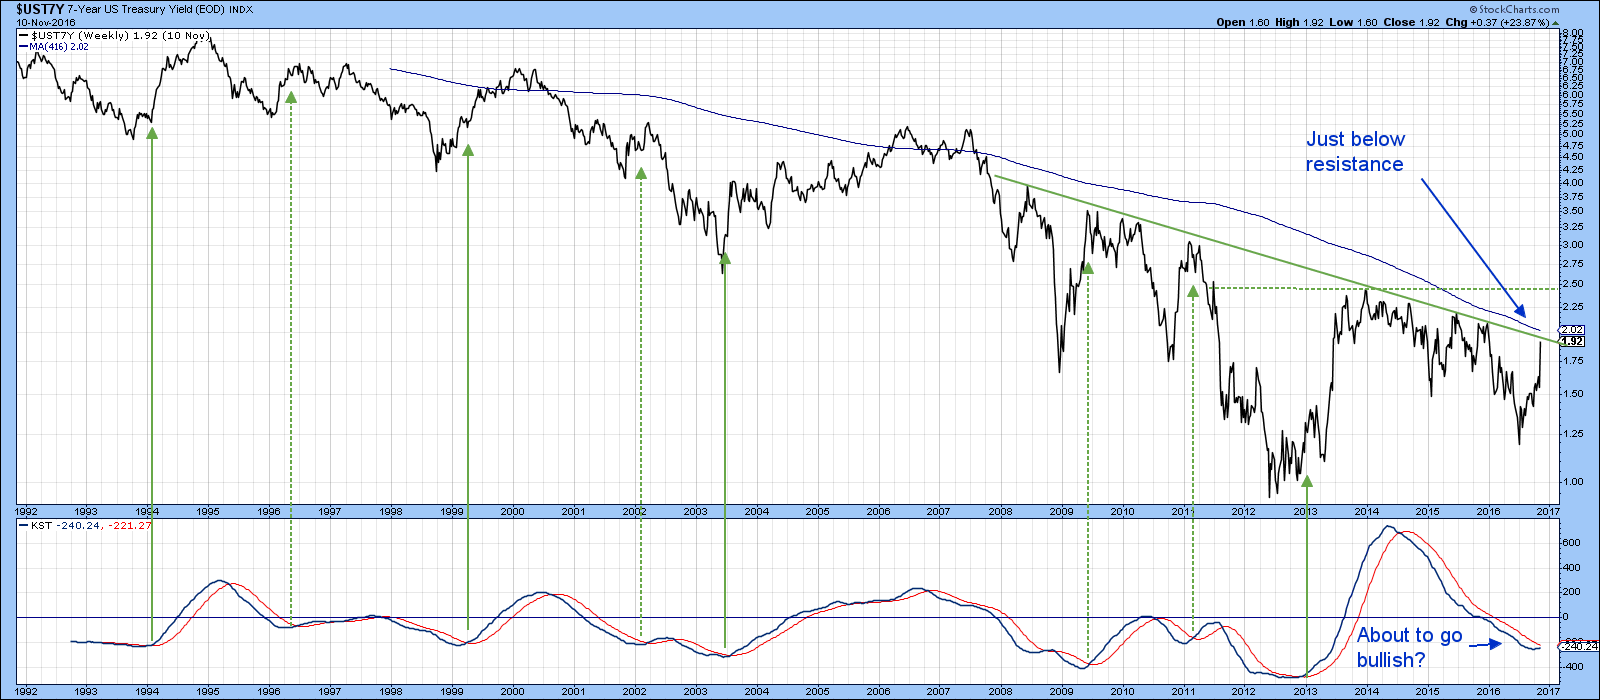The width and height of the screenshot is (1600, 700).
Task: Click the 'About to go bullish?' annotation text
Action: point(1409,647)
